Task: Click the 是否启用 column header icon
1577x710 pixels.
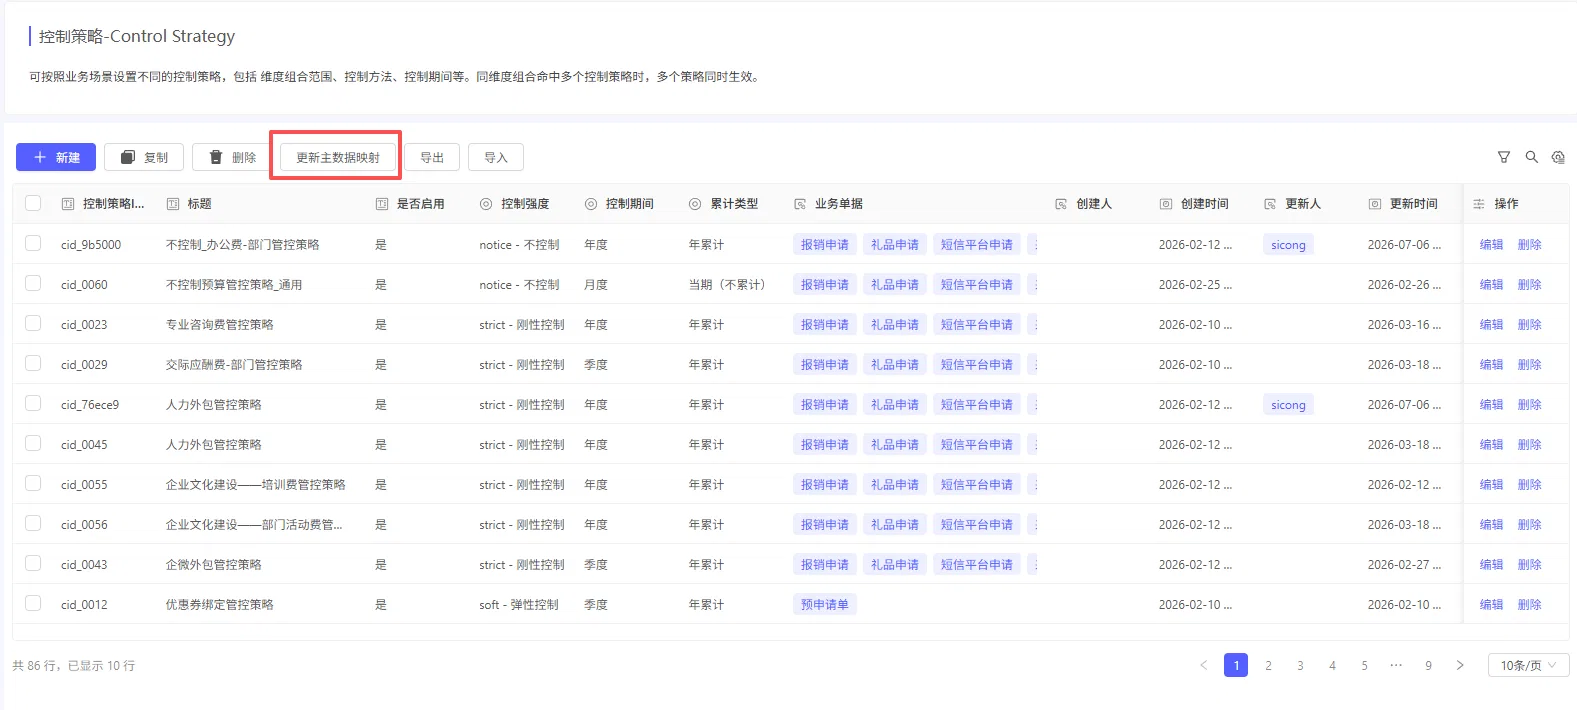Action: 381,204
